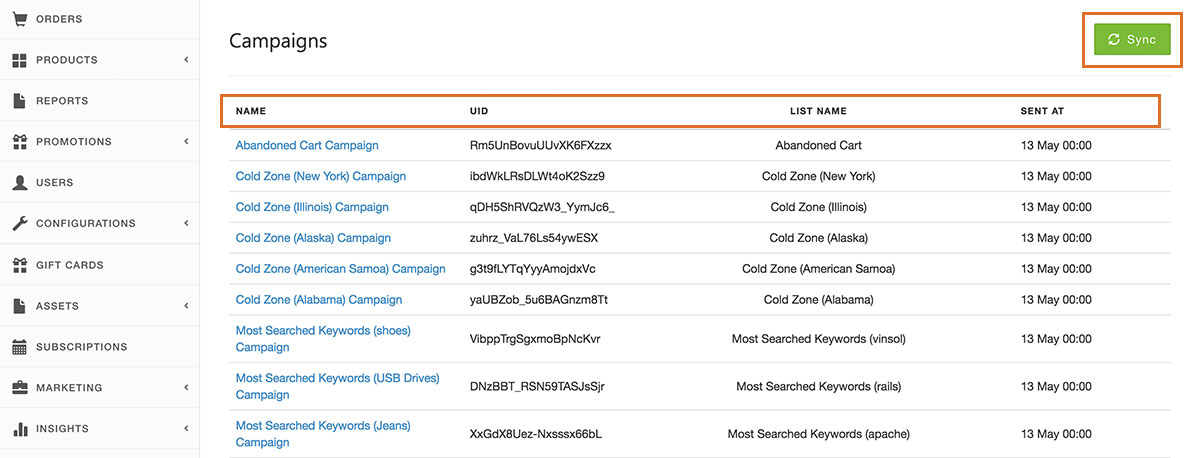Expand the Promotions menu arrow
This screenshot has width=1200, height=458.
[x=186, y=142]
